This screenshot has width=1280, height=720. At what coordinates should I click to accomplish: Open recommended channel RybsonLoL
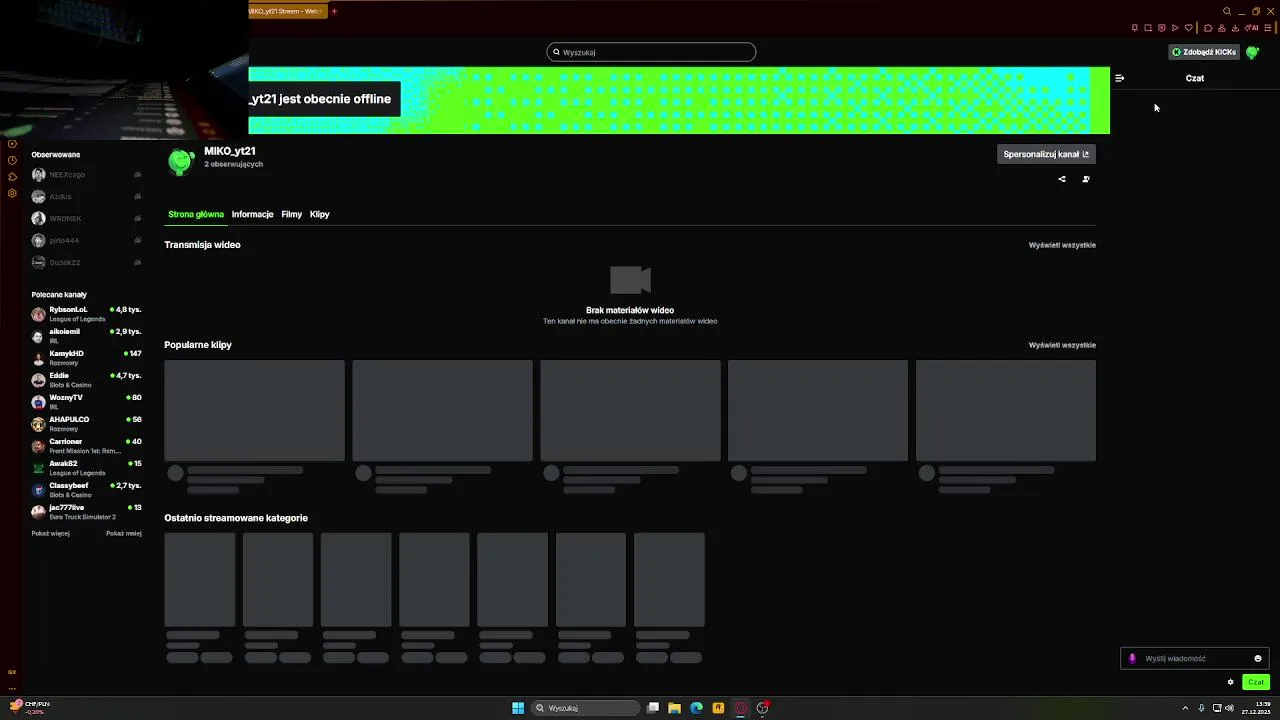tap(86, 314)
